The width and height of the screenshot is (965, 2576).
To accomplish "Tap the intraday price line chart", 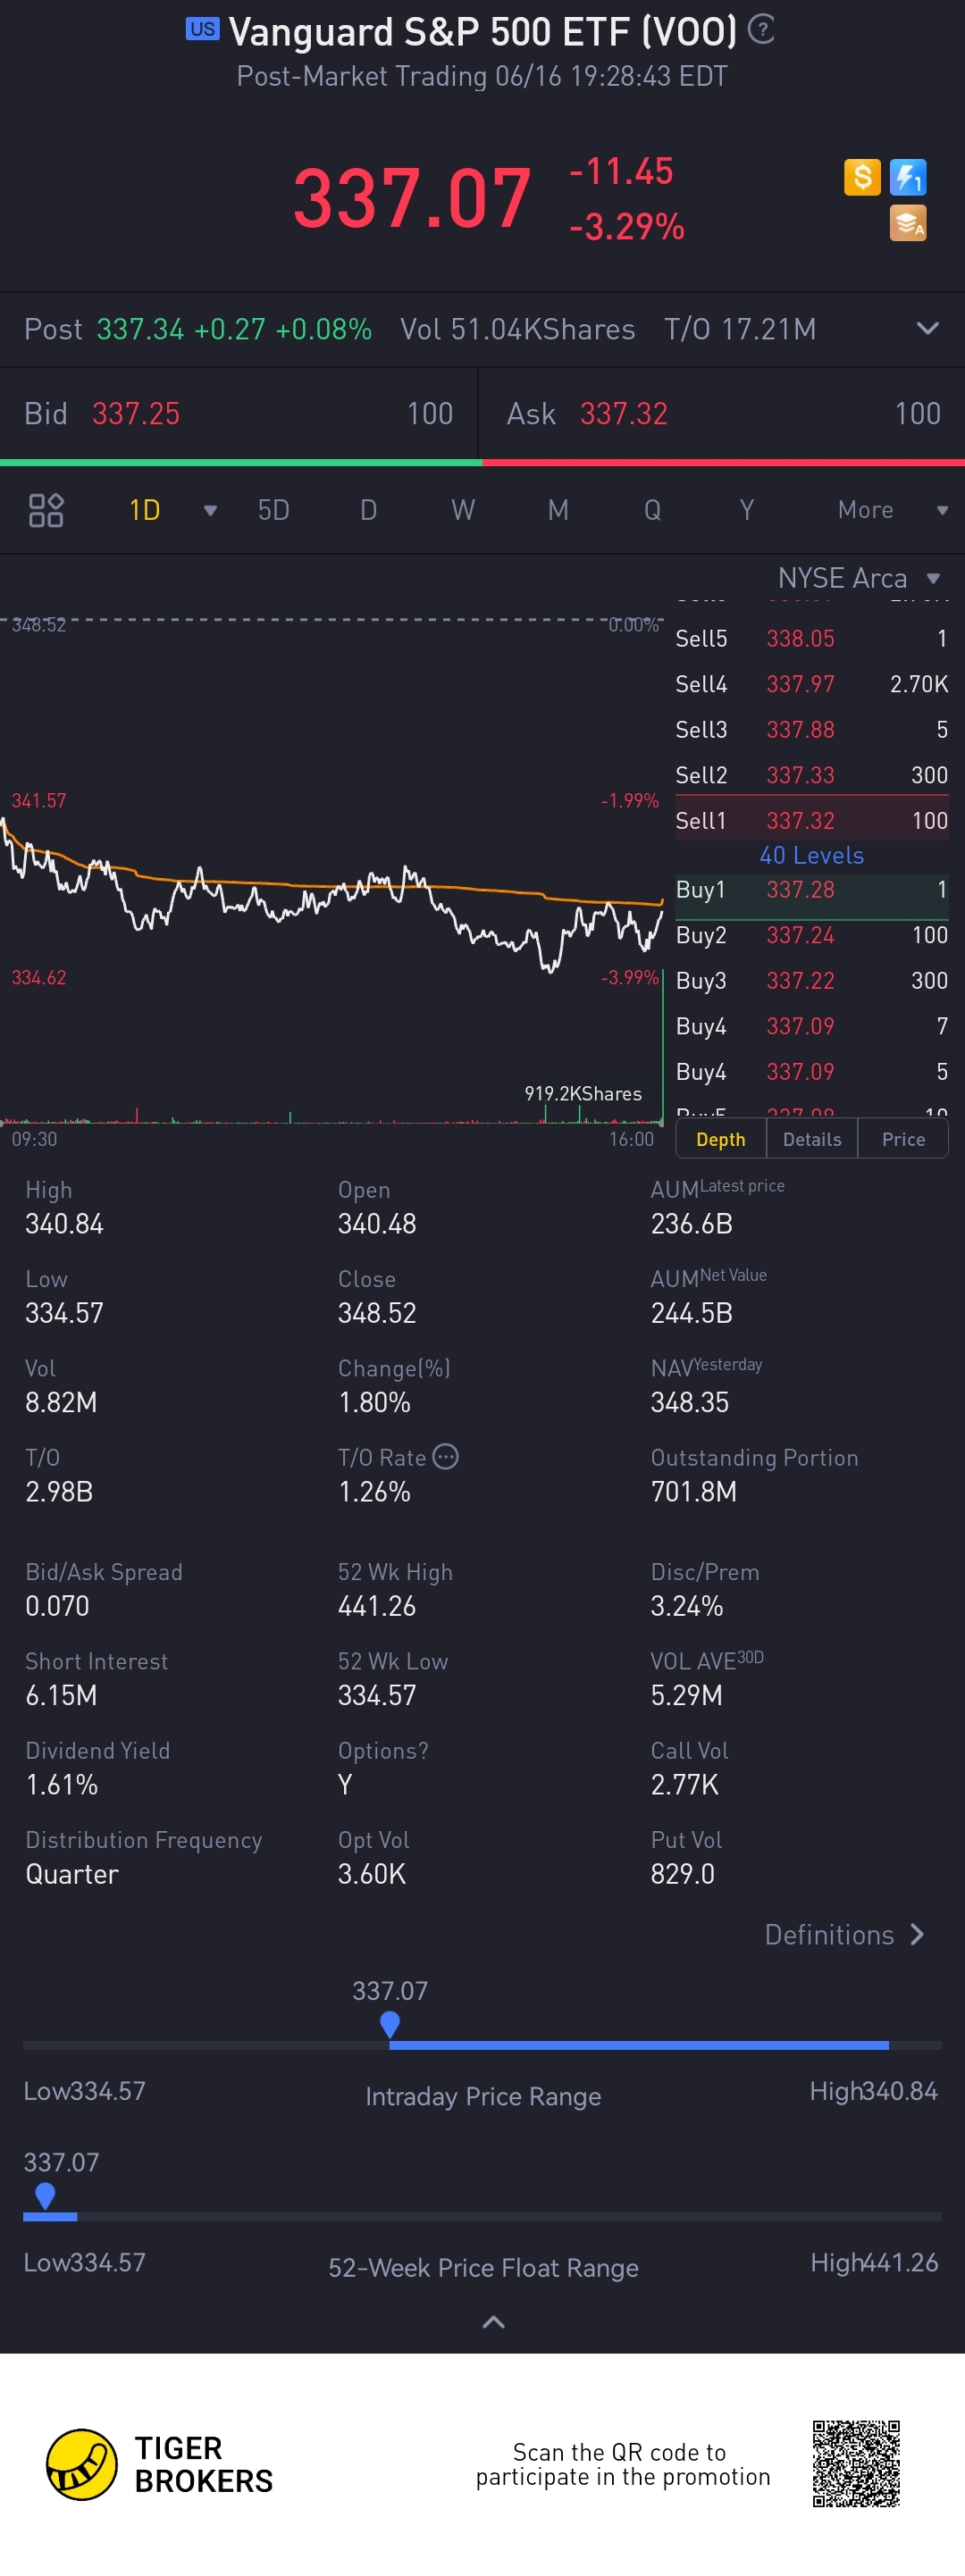I will (x=331, y=893).
